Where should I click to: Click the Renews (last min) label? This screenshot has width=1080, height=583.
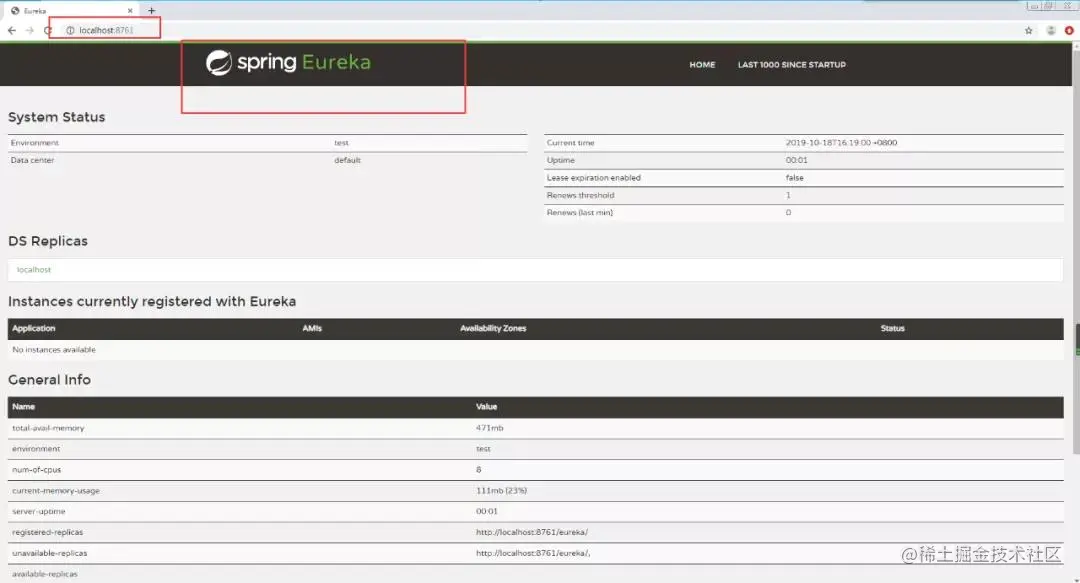click(x=580, y=212)
